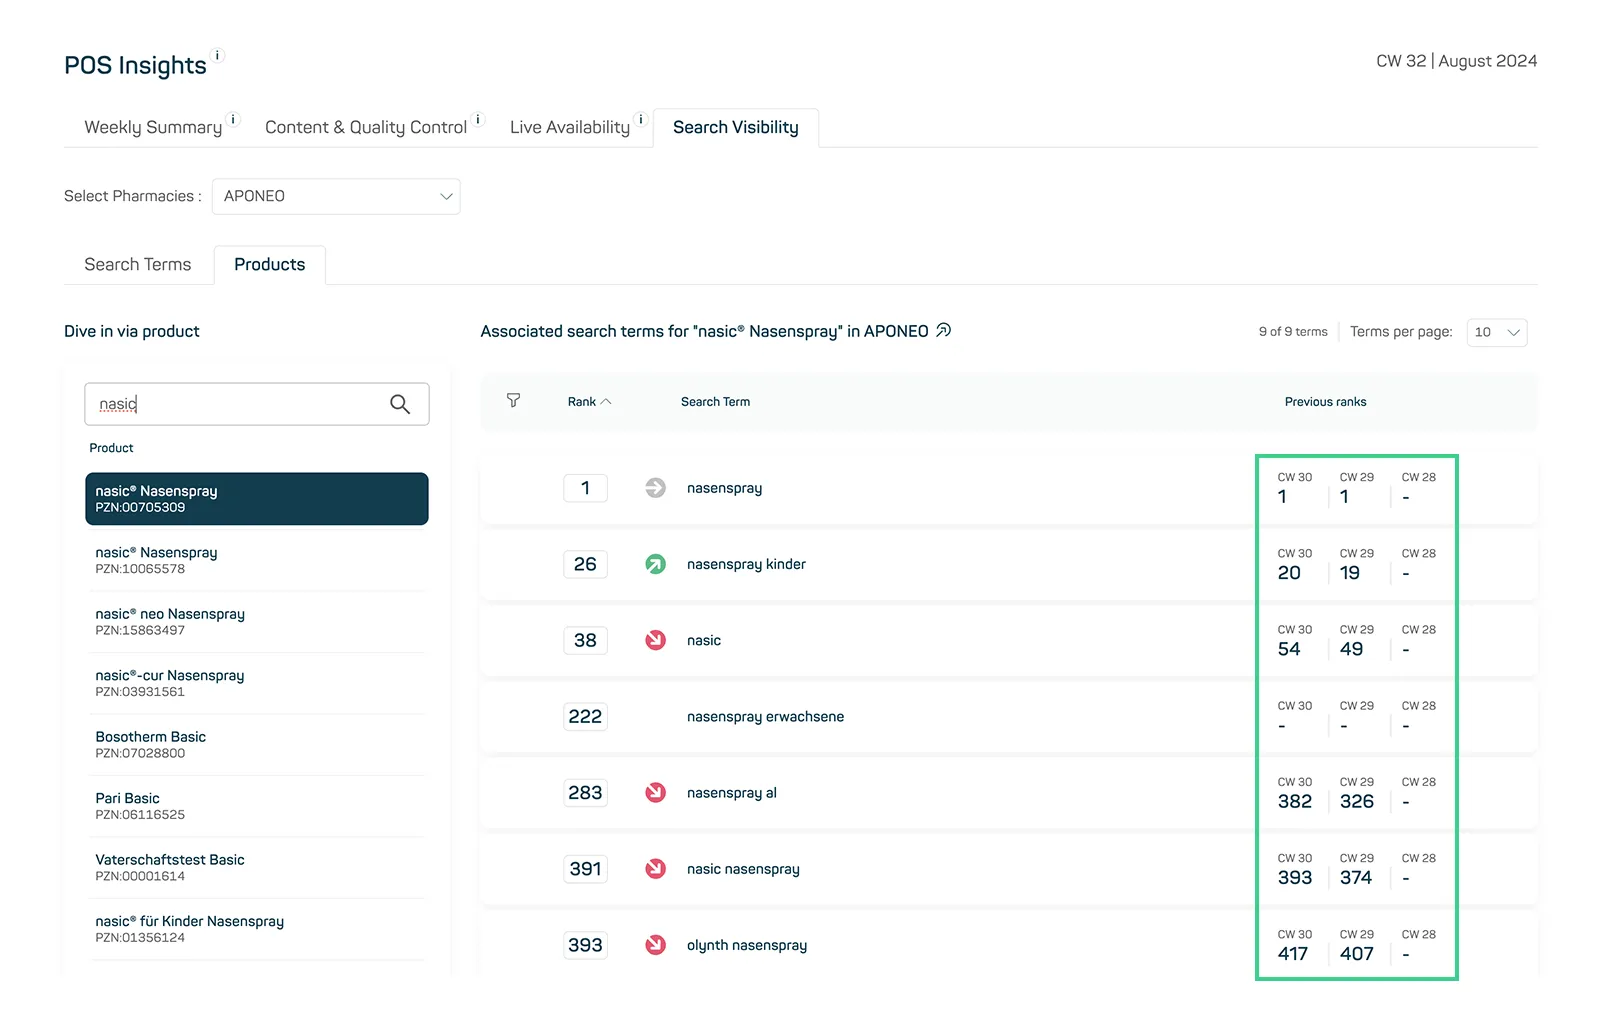Click search term 'nasenspray al'
Screen dimensions: 1600x1016
tap(732, 793)
